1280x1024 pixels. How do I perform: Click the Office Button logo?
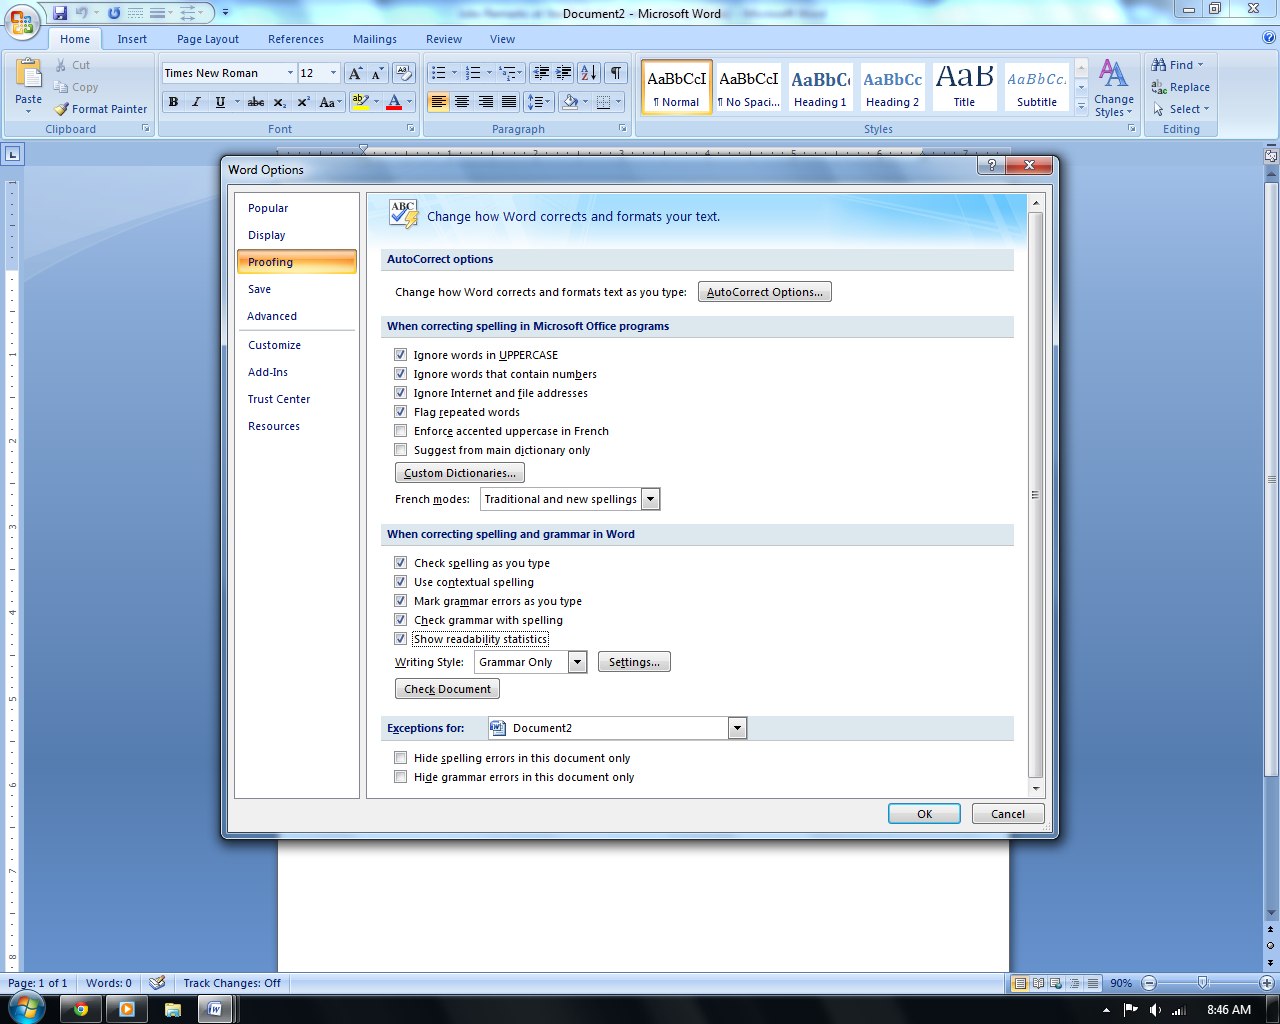[22, 22]
